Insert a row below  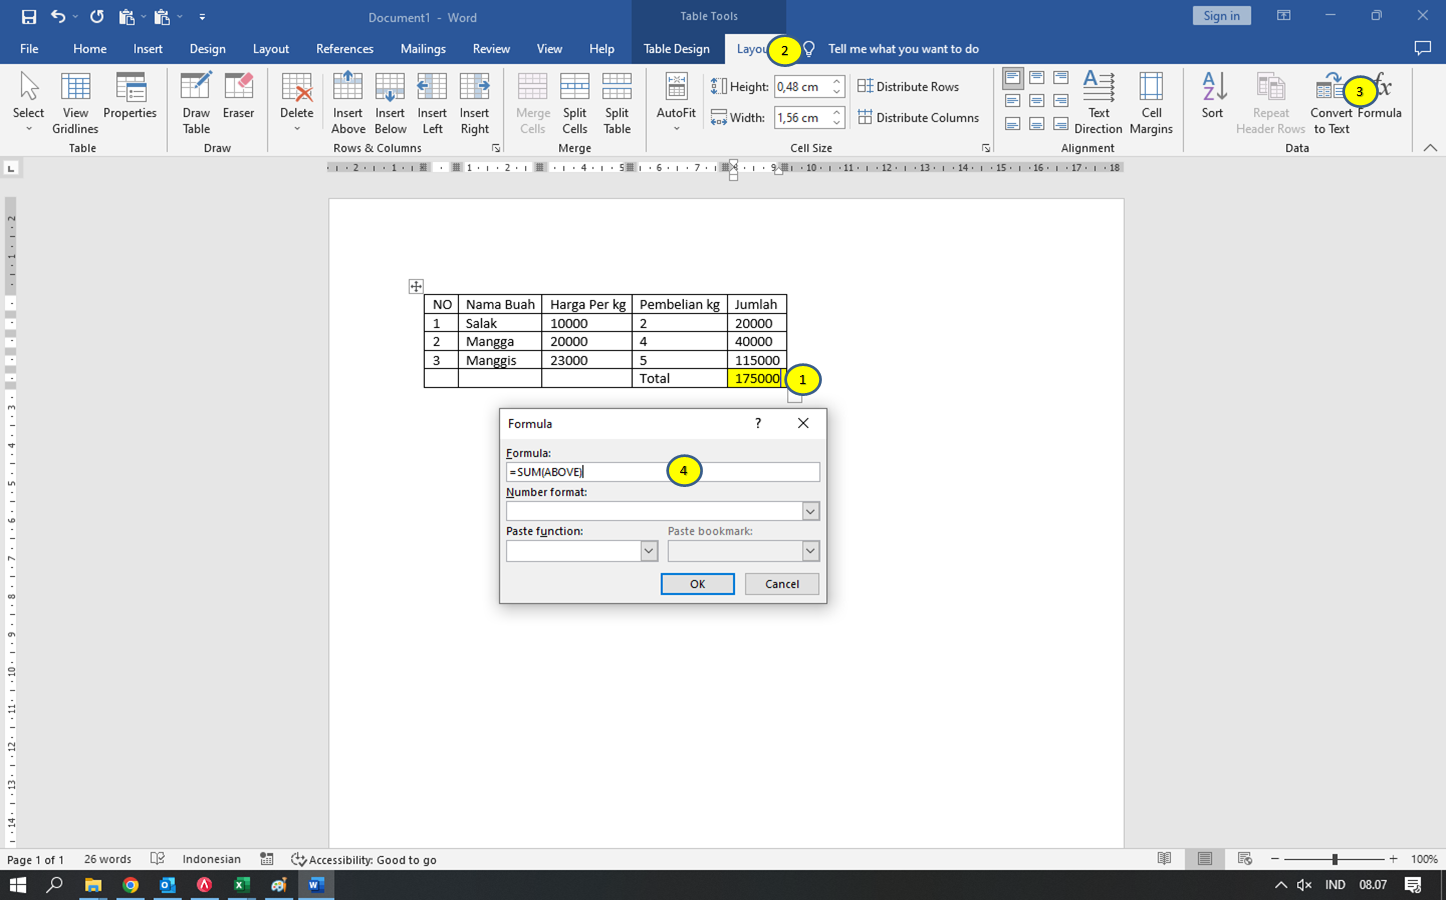390,103
